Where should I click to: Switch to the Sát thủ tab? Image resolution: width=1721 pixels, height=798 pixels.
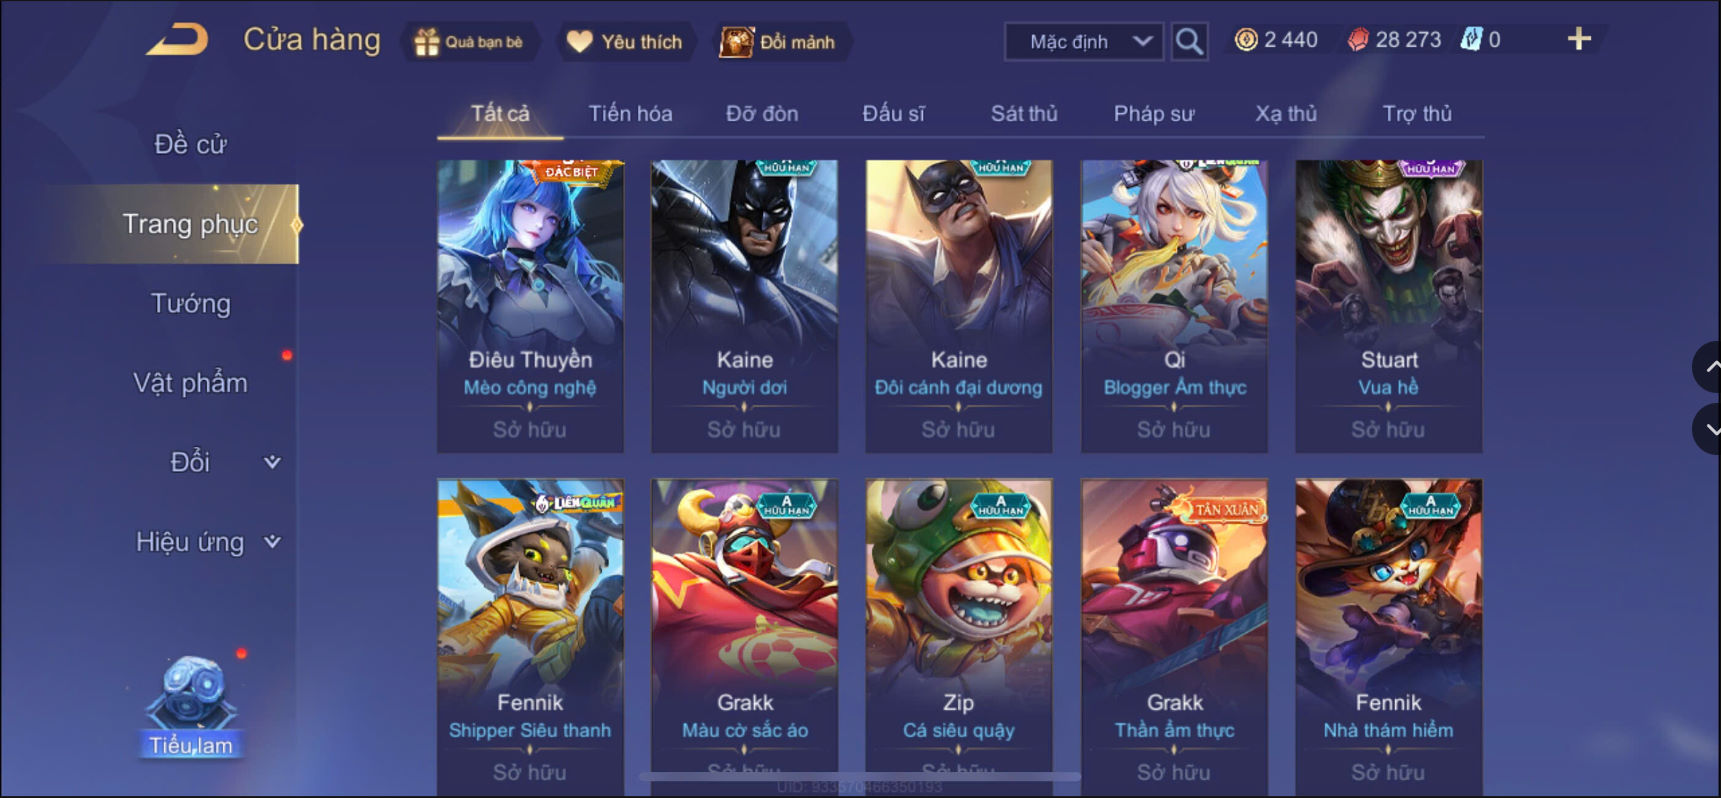click(x=1024, y=114)
